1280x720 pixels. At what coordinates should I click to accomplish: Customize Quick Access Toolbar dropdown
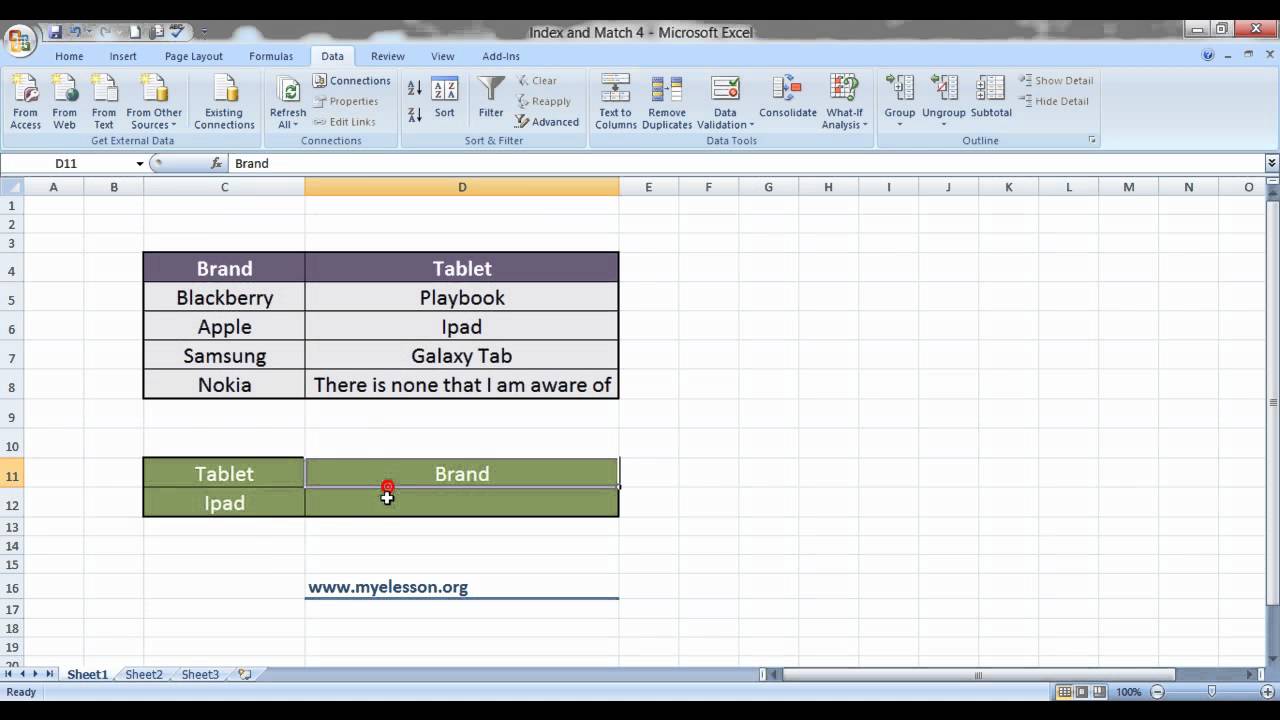point(205,32)
